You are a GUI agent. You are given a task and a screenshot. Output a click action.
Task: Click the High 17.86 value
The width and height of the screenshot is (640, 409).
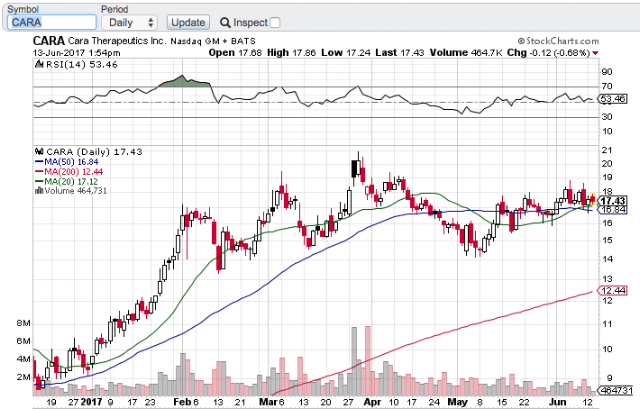coord(291,53)
